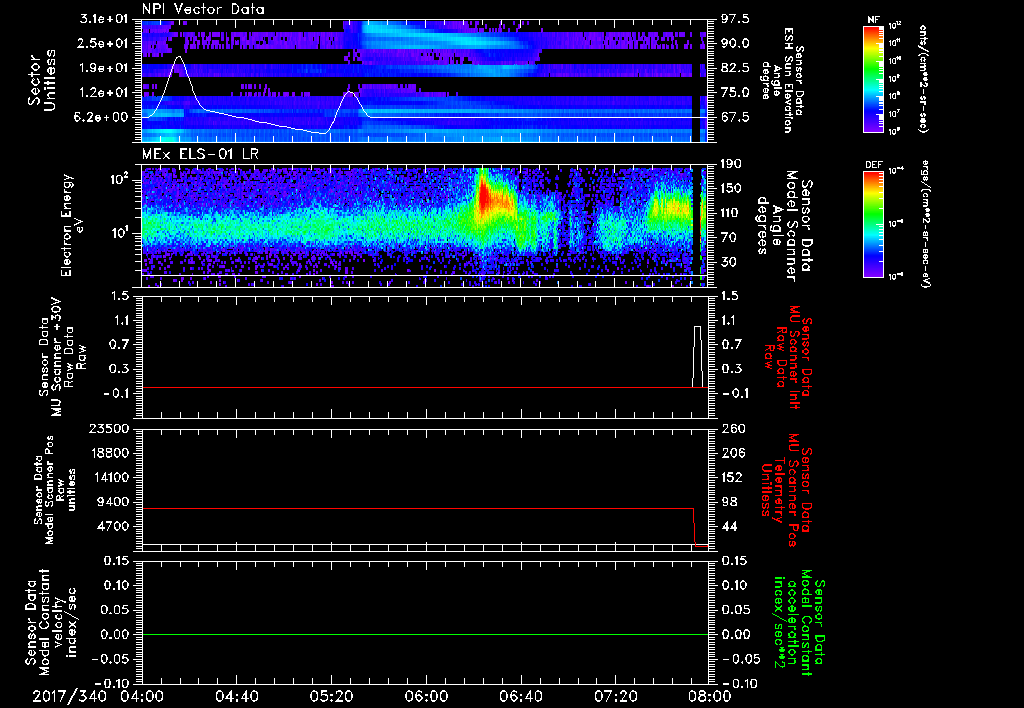Click the MU Scanner +30V Raw Data axis title
Image resolution: width=1024 pixels, height=708 pixels.
tap(62, 357)
